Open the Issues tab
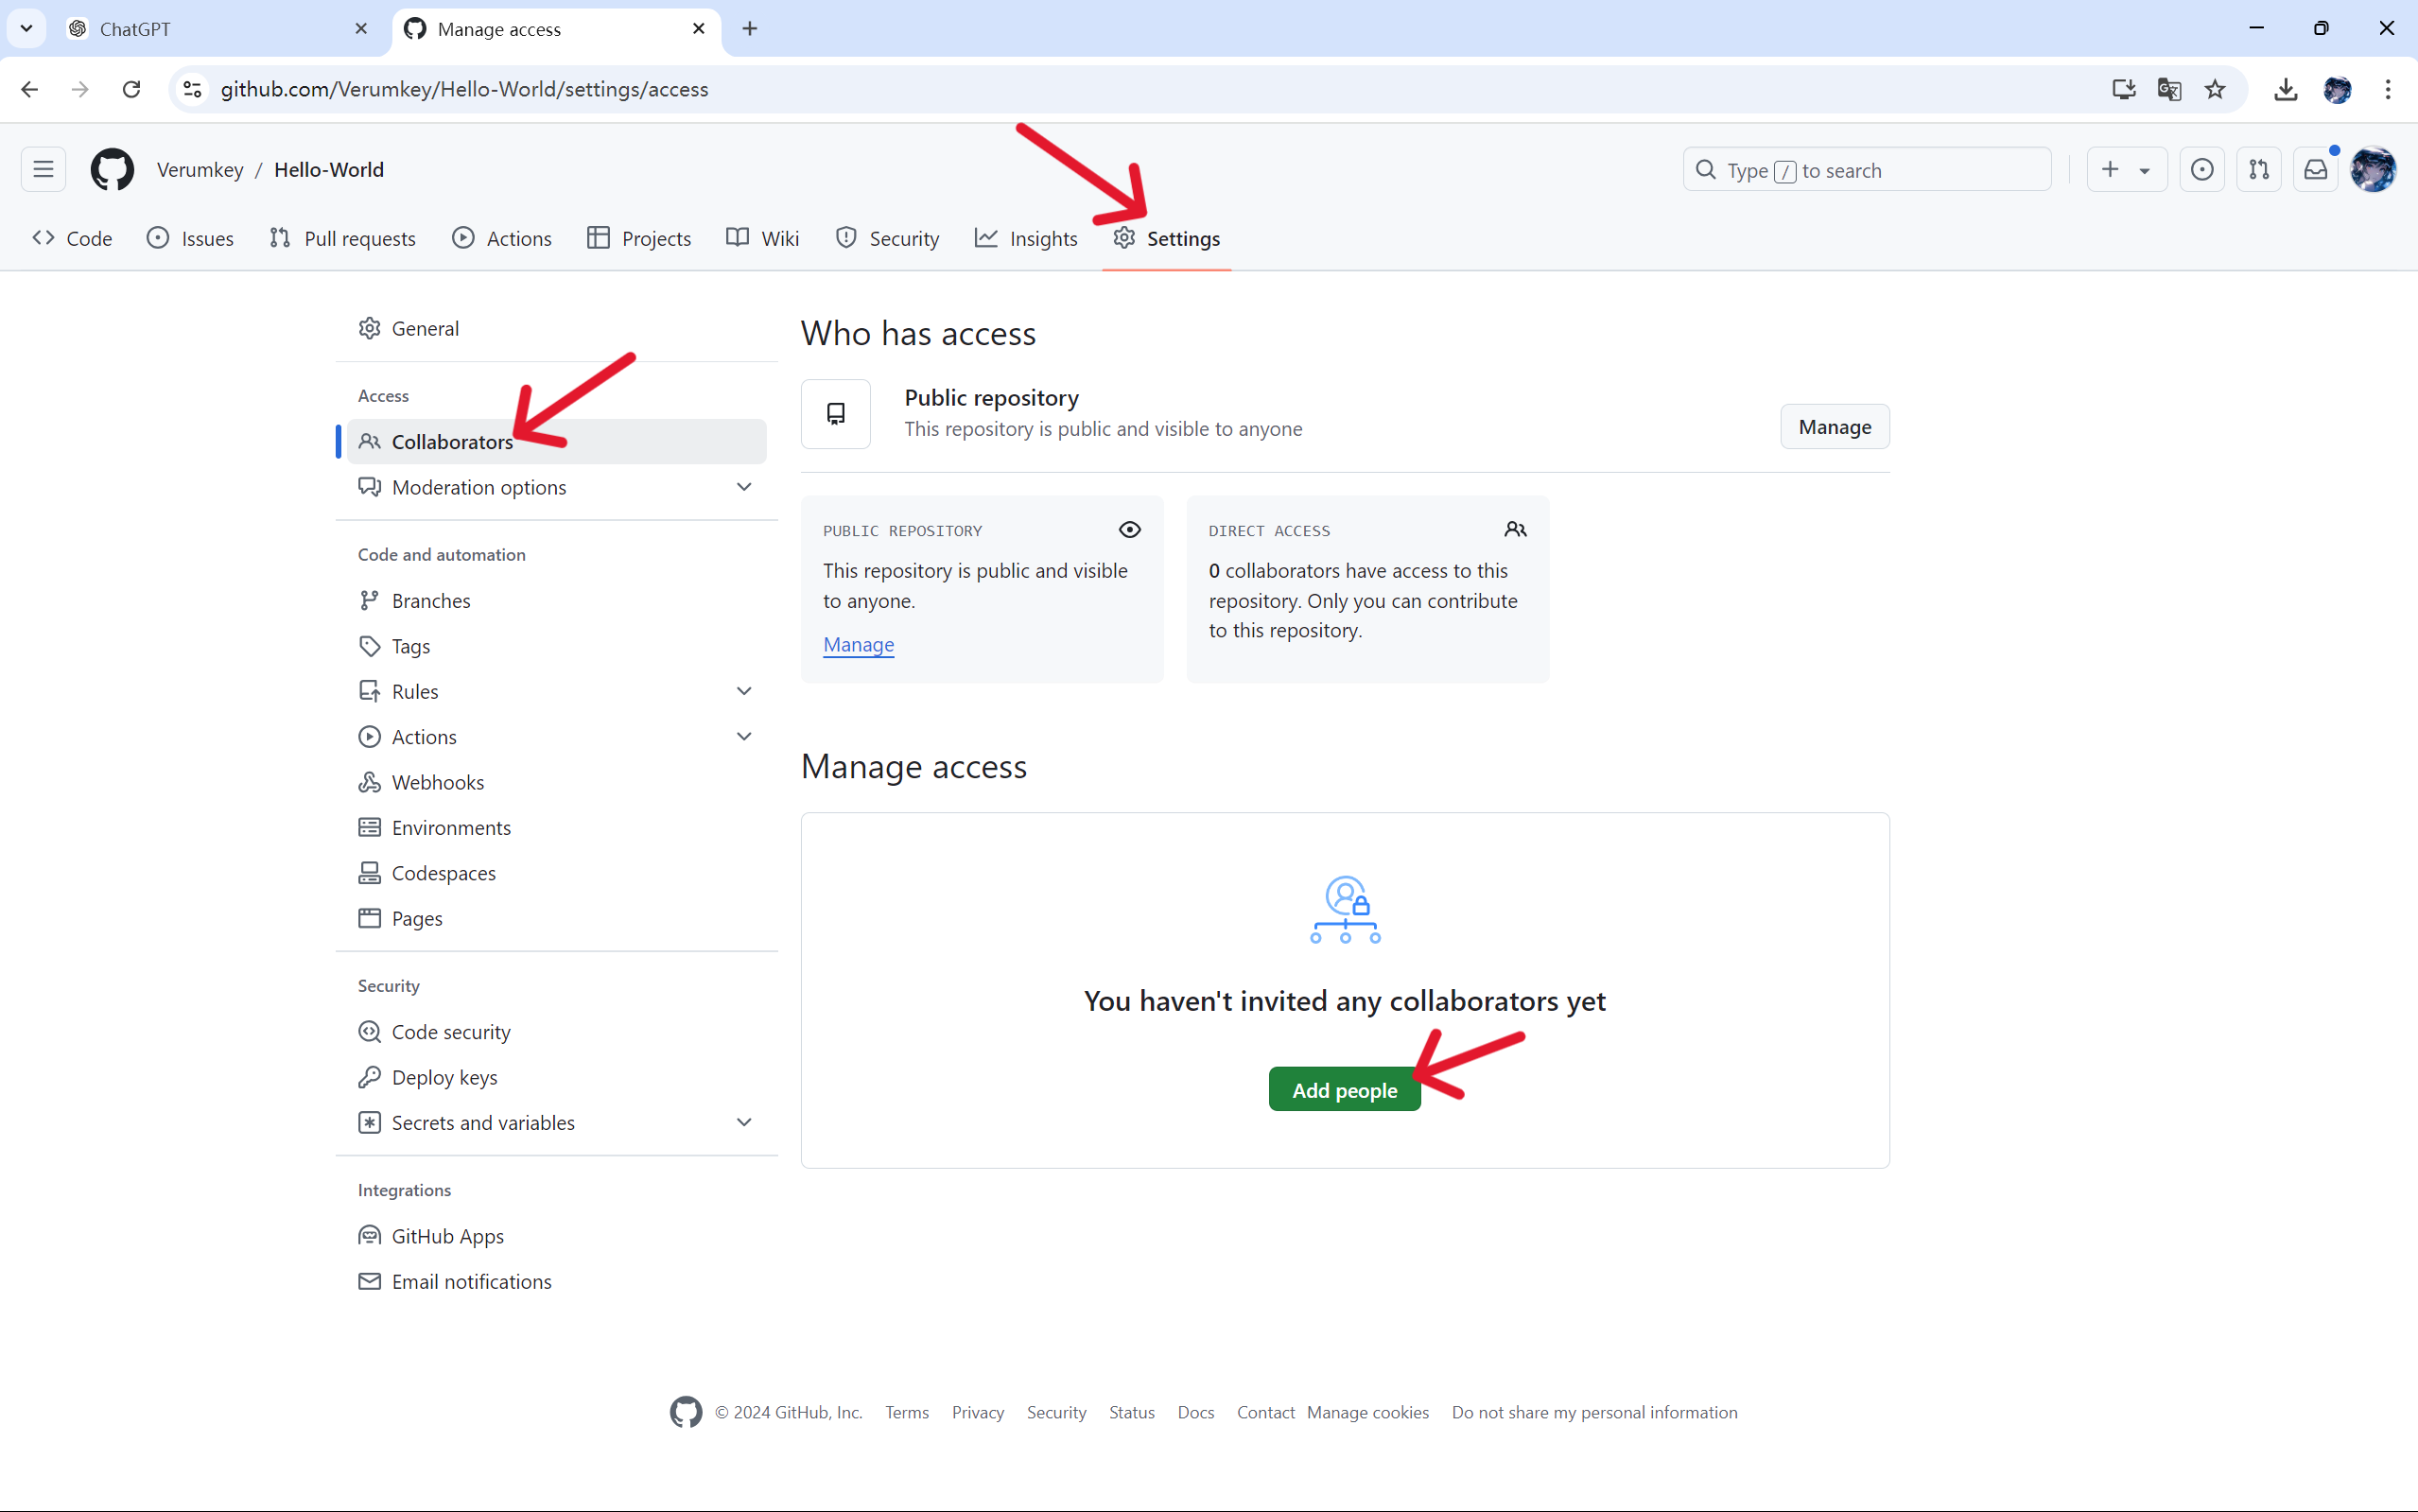Viewport: 2418px width, 1512px height. pyautogui.click(x=190, y=238)
